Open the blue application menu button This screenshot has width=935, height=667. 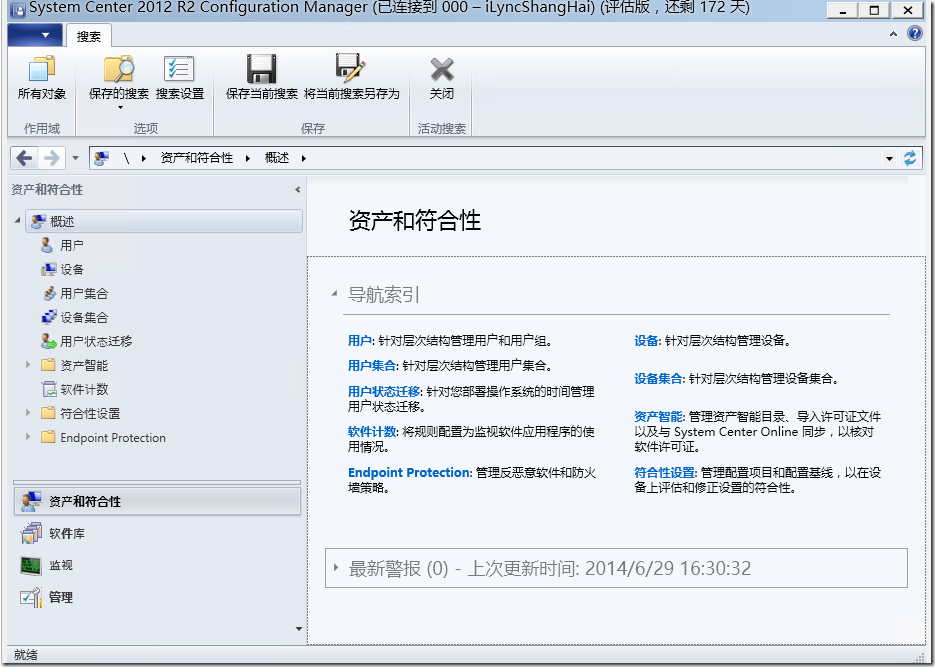[x=35, y=35]
